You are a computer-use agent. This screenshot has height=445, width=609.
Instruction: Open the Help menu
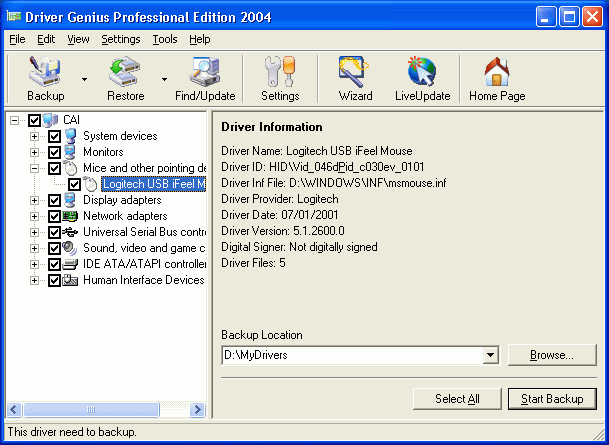pos(200,39)
